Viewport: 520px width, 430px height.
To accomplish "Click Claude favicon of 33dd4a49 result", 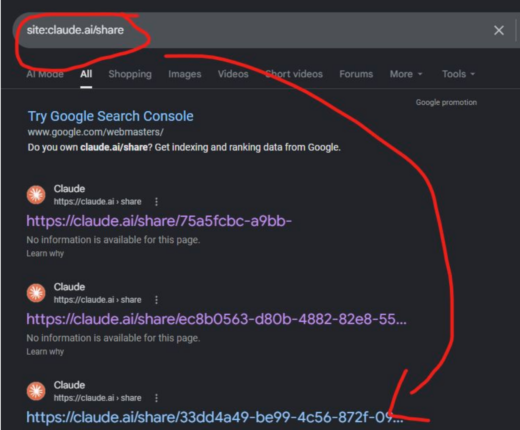I will 36,391.
